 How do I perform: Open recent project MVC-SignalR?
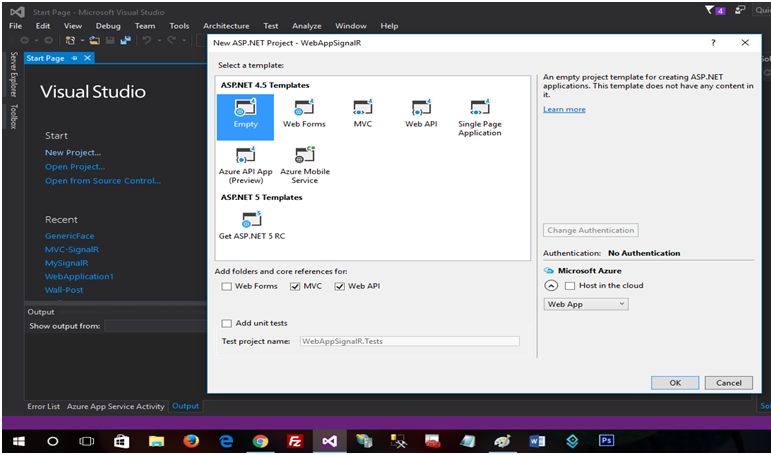point(72,249)
